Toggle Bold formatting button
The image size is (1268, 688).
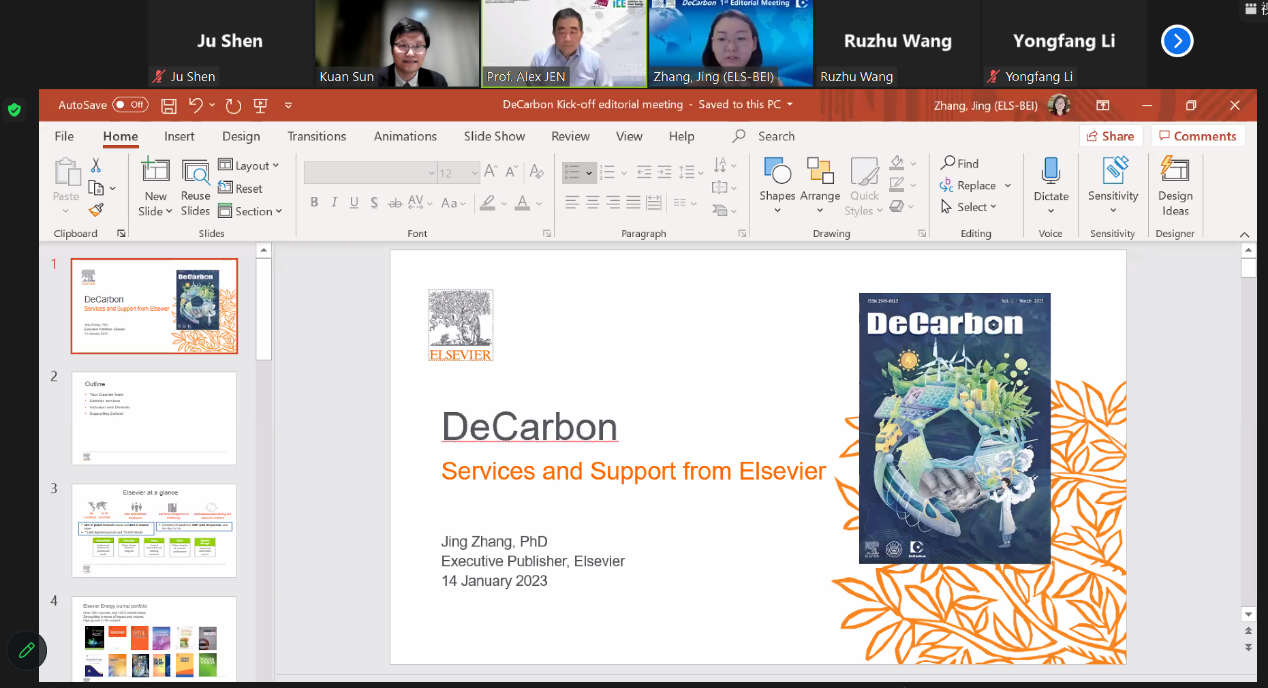click(314, 203)
